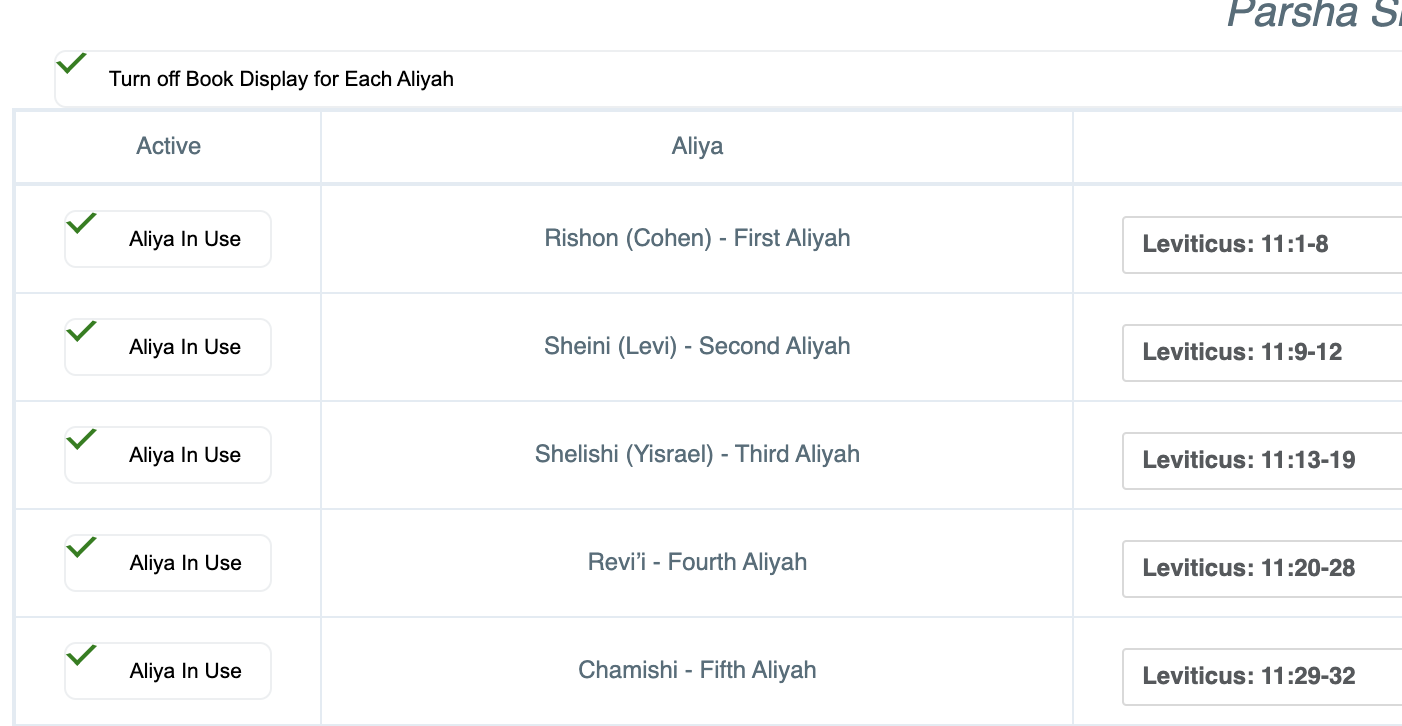The image size is (1402, 726).
Task: Click the Parsha page heading
Action: (1312, 14)
